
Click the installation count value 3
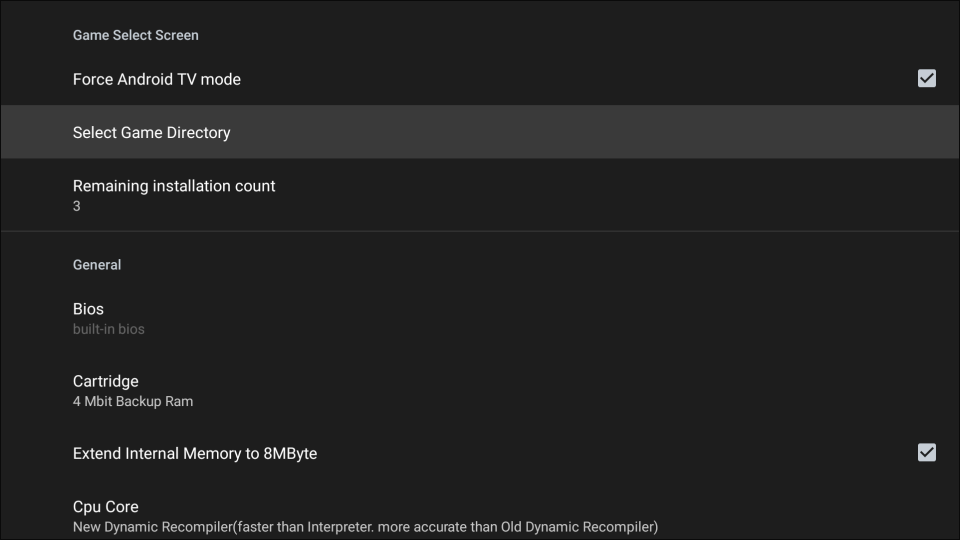click(x=77, y=206)
